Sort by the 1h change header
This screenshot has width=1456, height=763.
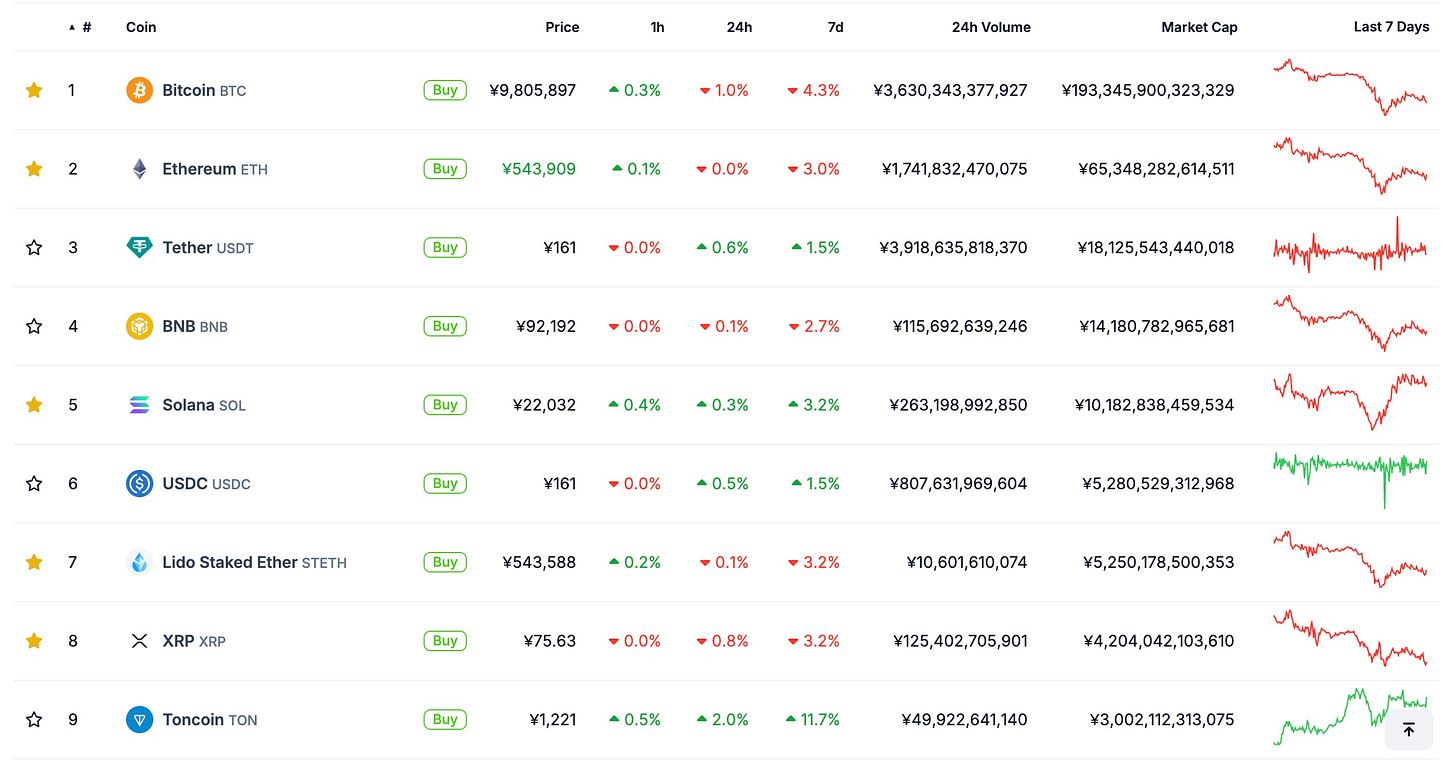tap(657, 27)
